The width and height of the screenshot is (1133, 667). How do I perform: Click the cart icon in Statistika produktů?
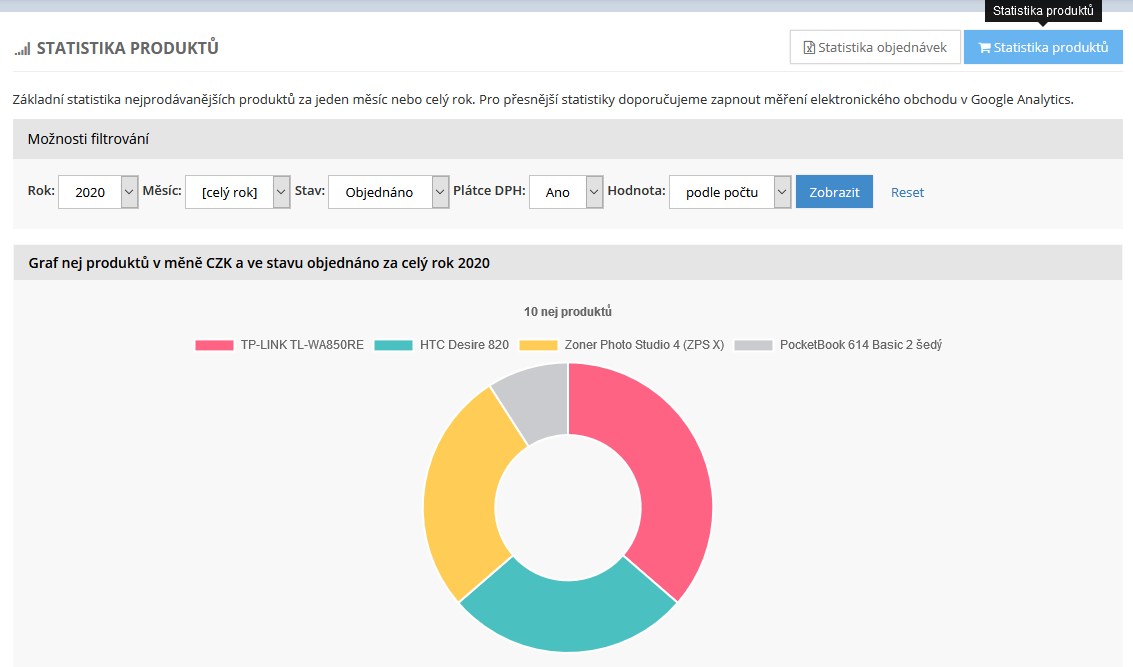pyautogui.click(x=984, y=48)
